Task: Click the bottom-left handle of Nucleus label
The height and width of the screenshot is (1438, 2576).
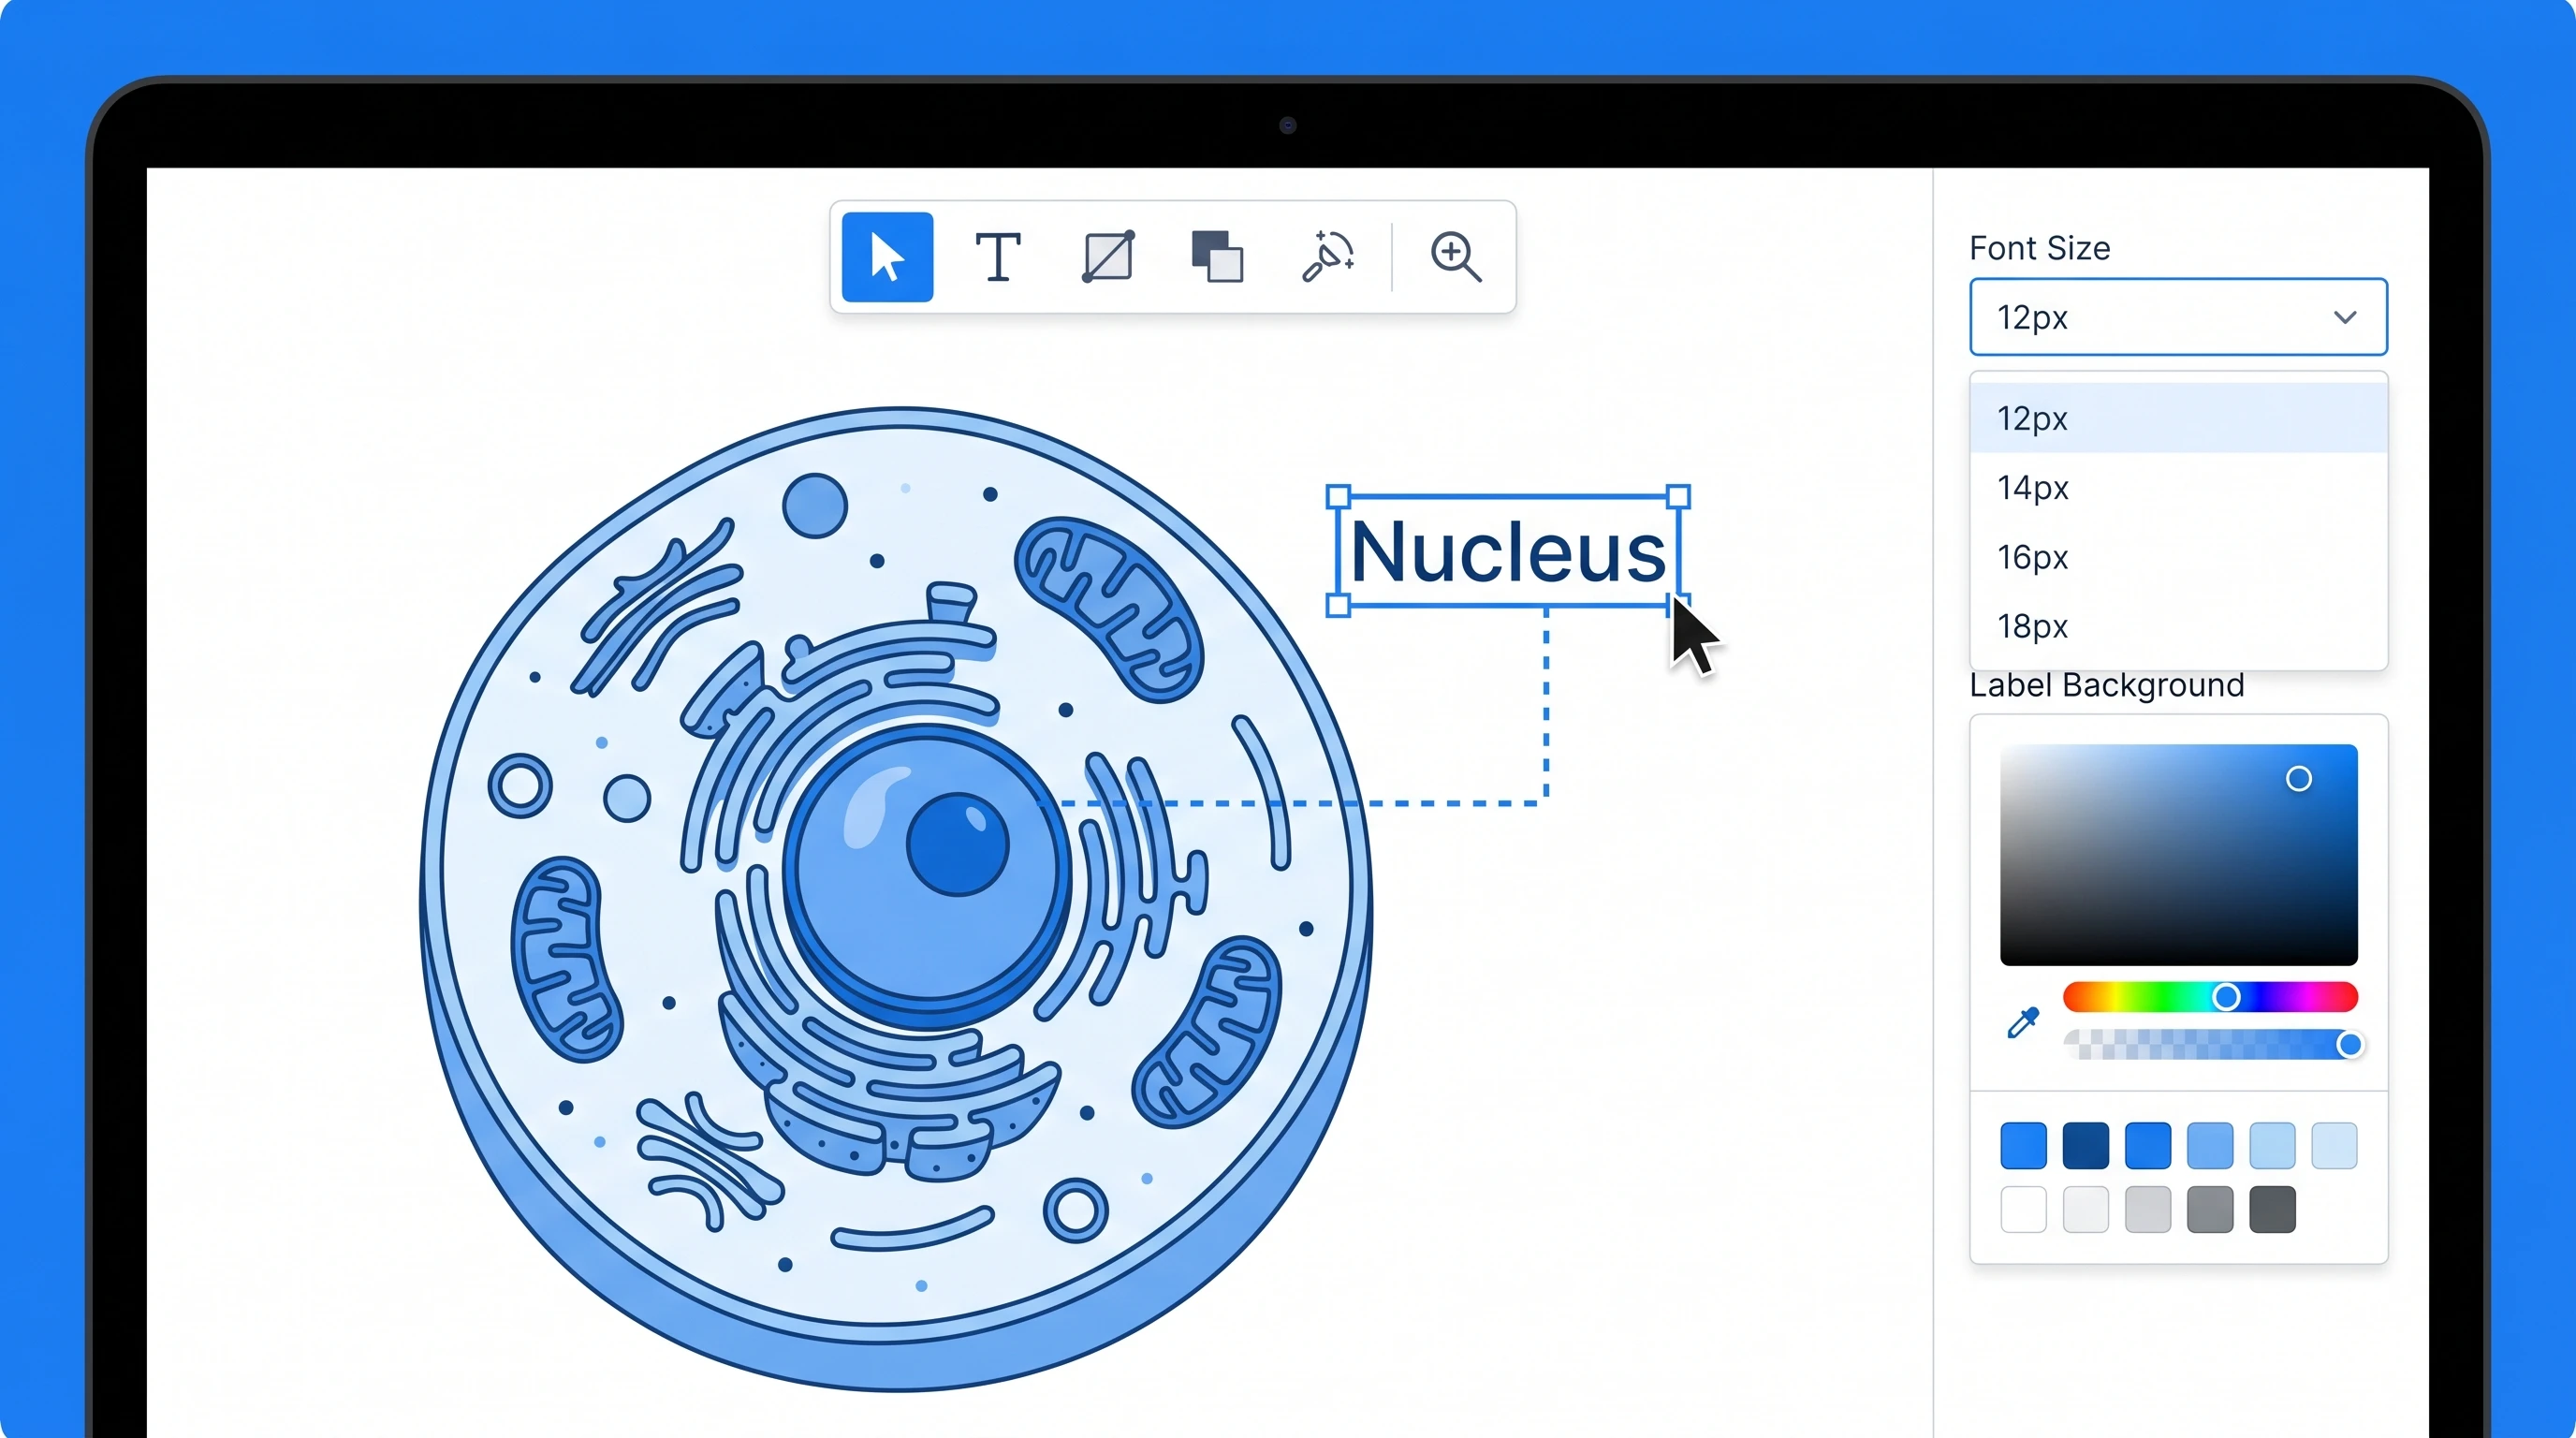Action: 1338,605
